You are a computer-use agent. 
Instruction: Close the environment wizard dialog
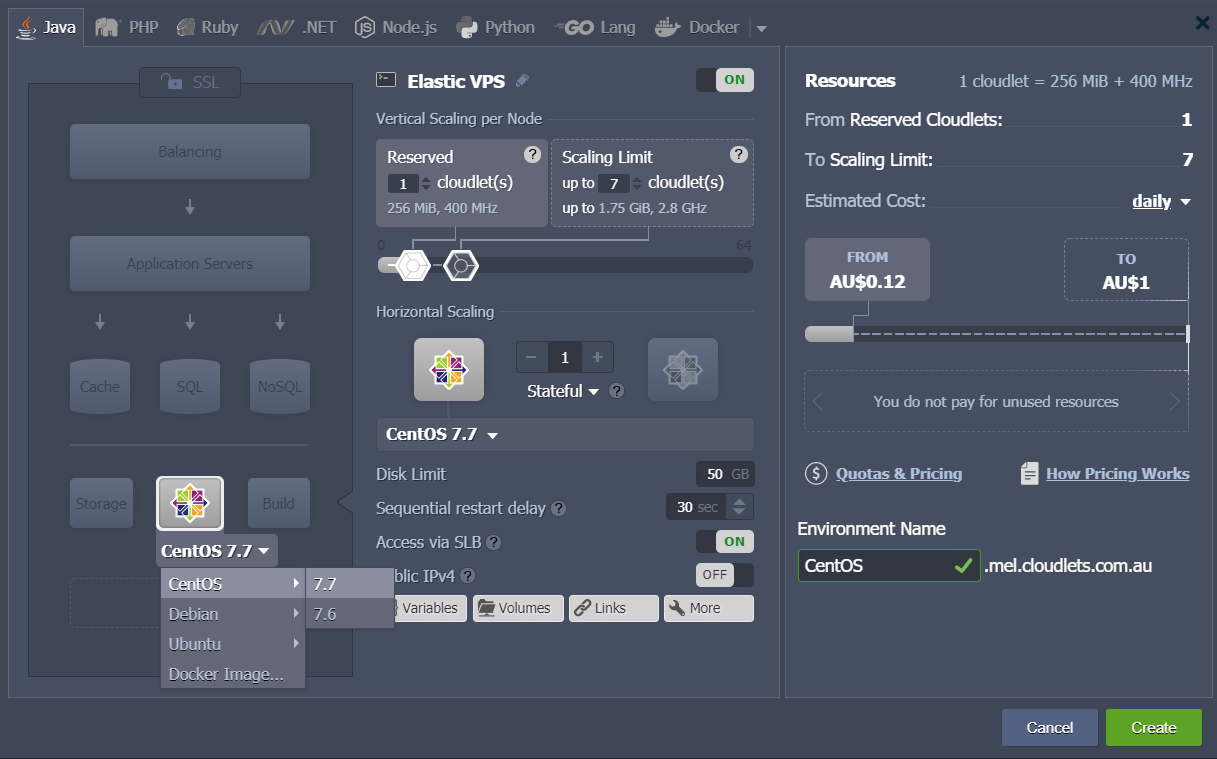1203,22
